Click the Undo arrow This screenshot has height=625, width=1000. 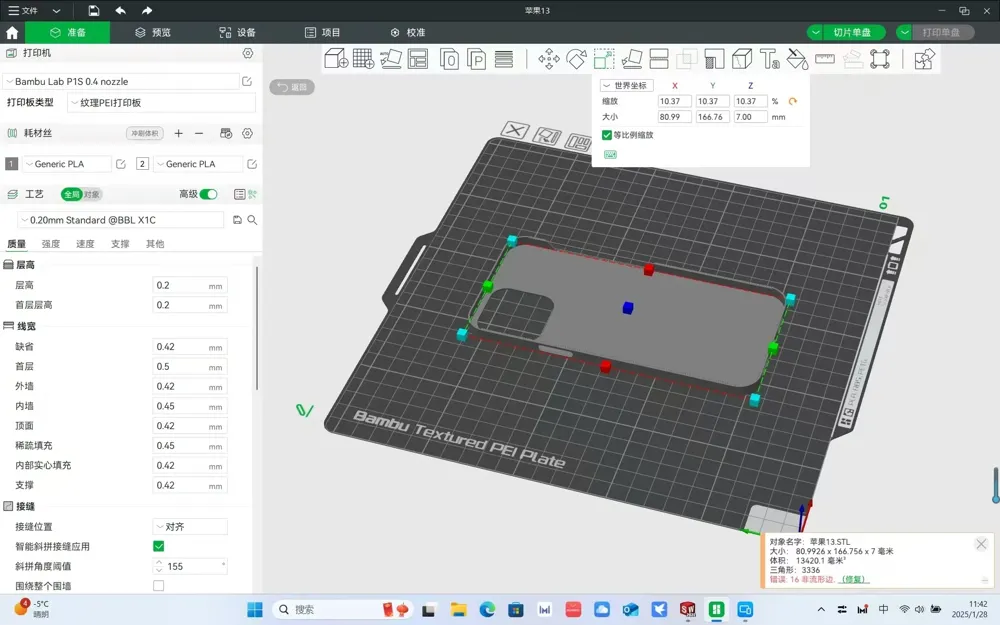click(121, 10)
